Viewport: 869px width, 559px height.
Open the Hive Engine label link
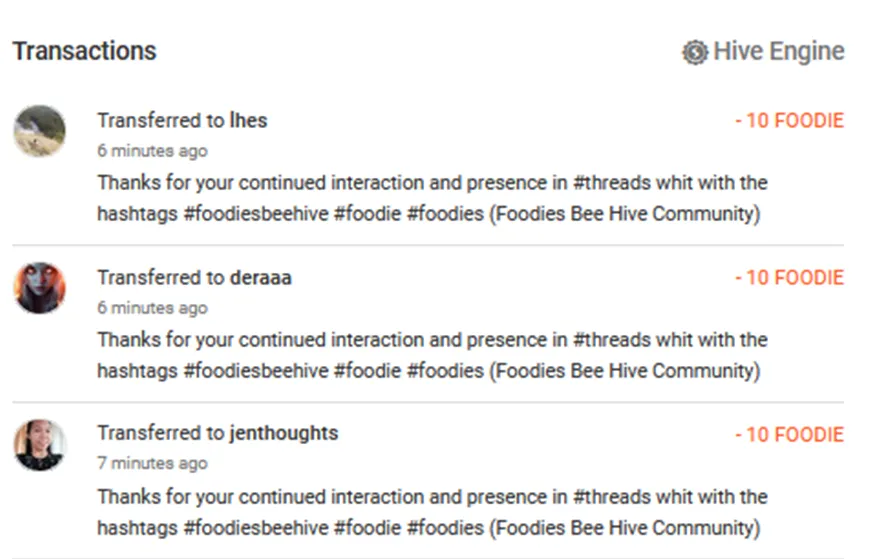(x=778, y=52)
